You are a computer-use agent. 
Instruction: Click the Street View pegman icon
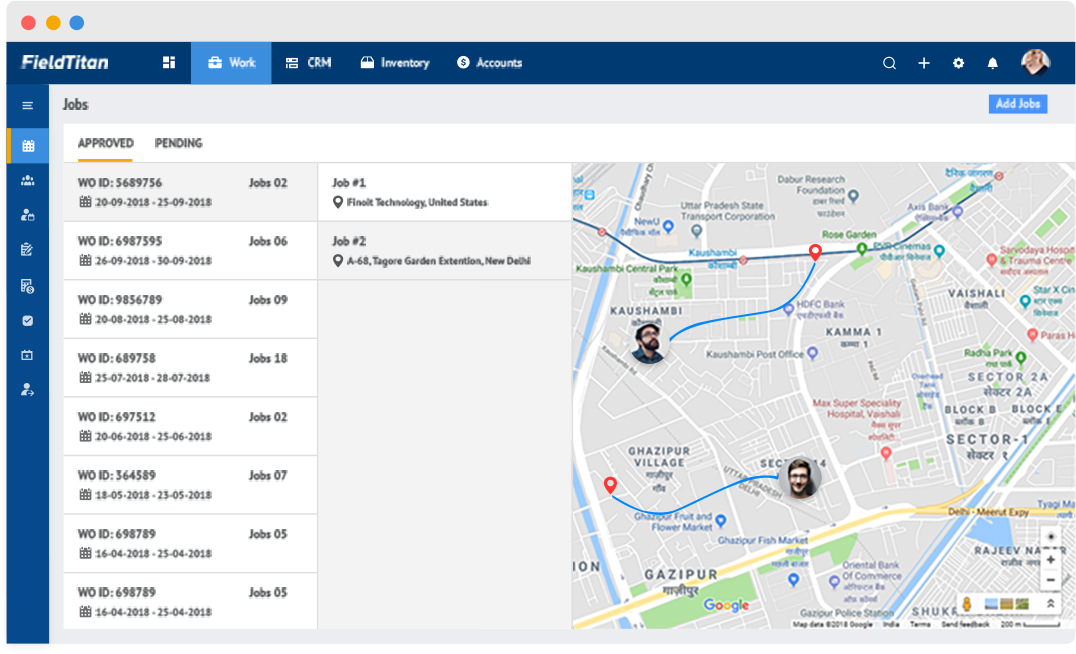pos(966,604)
